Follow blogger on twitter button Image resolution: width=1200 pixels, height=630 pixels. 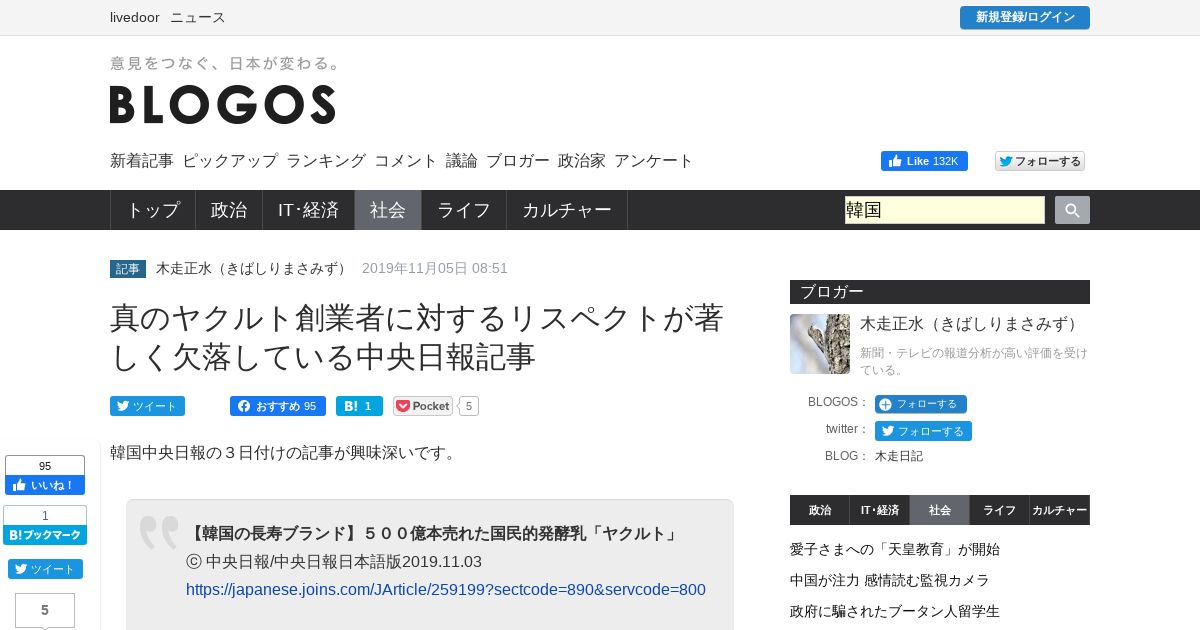[x=923, y=431]
